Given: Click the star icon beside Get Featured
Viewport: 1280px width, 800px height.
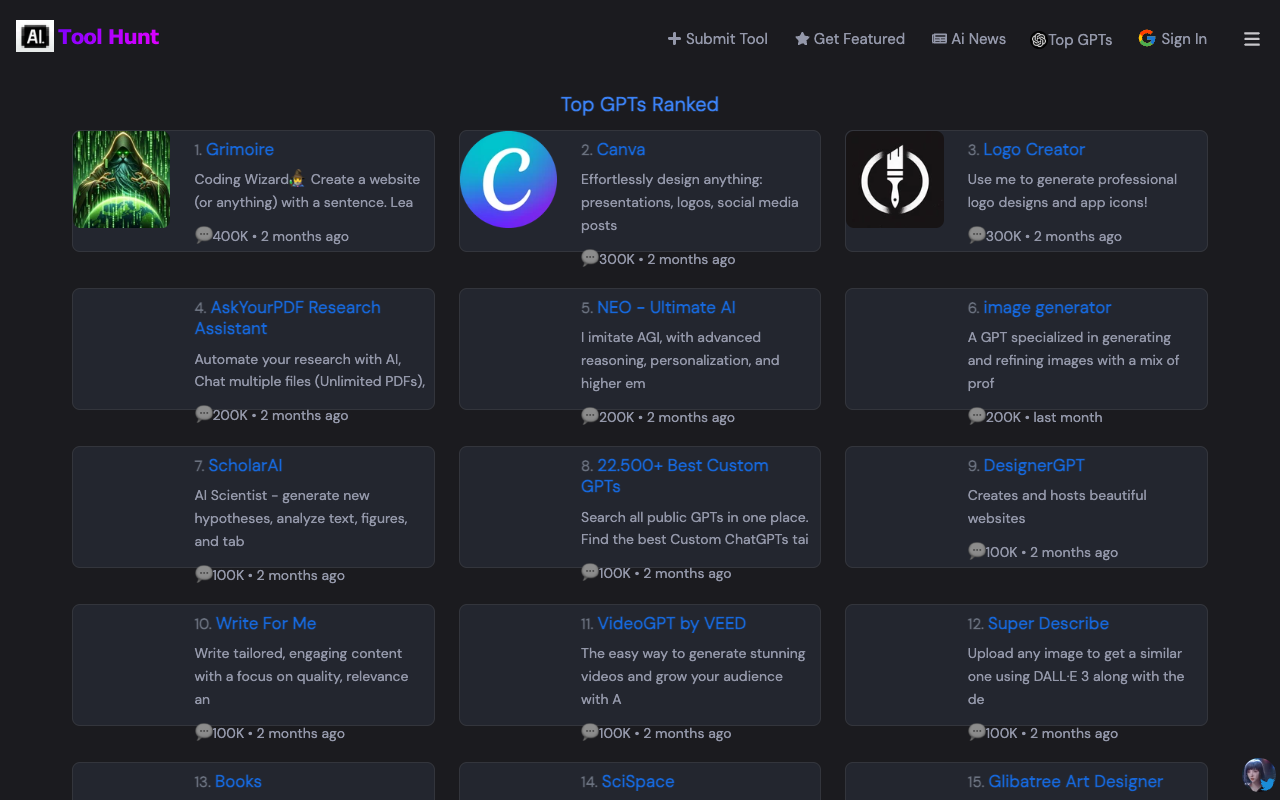Looking at the screenshot, I should (802, 39).
